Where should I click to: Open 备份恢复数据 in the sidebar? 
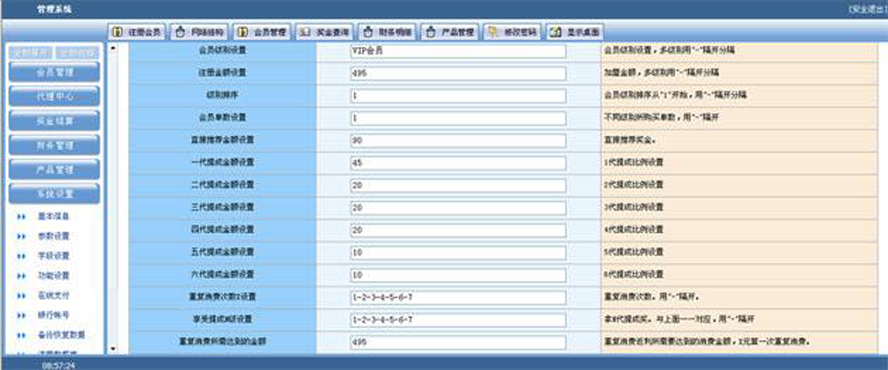[x=61, y=335]
